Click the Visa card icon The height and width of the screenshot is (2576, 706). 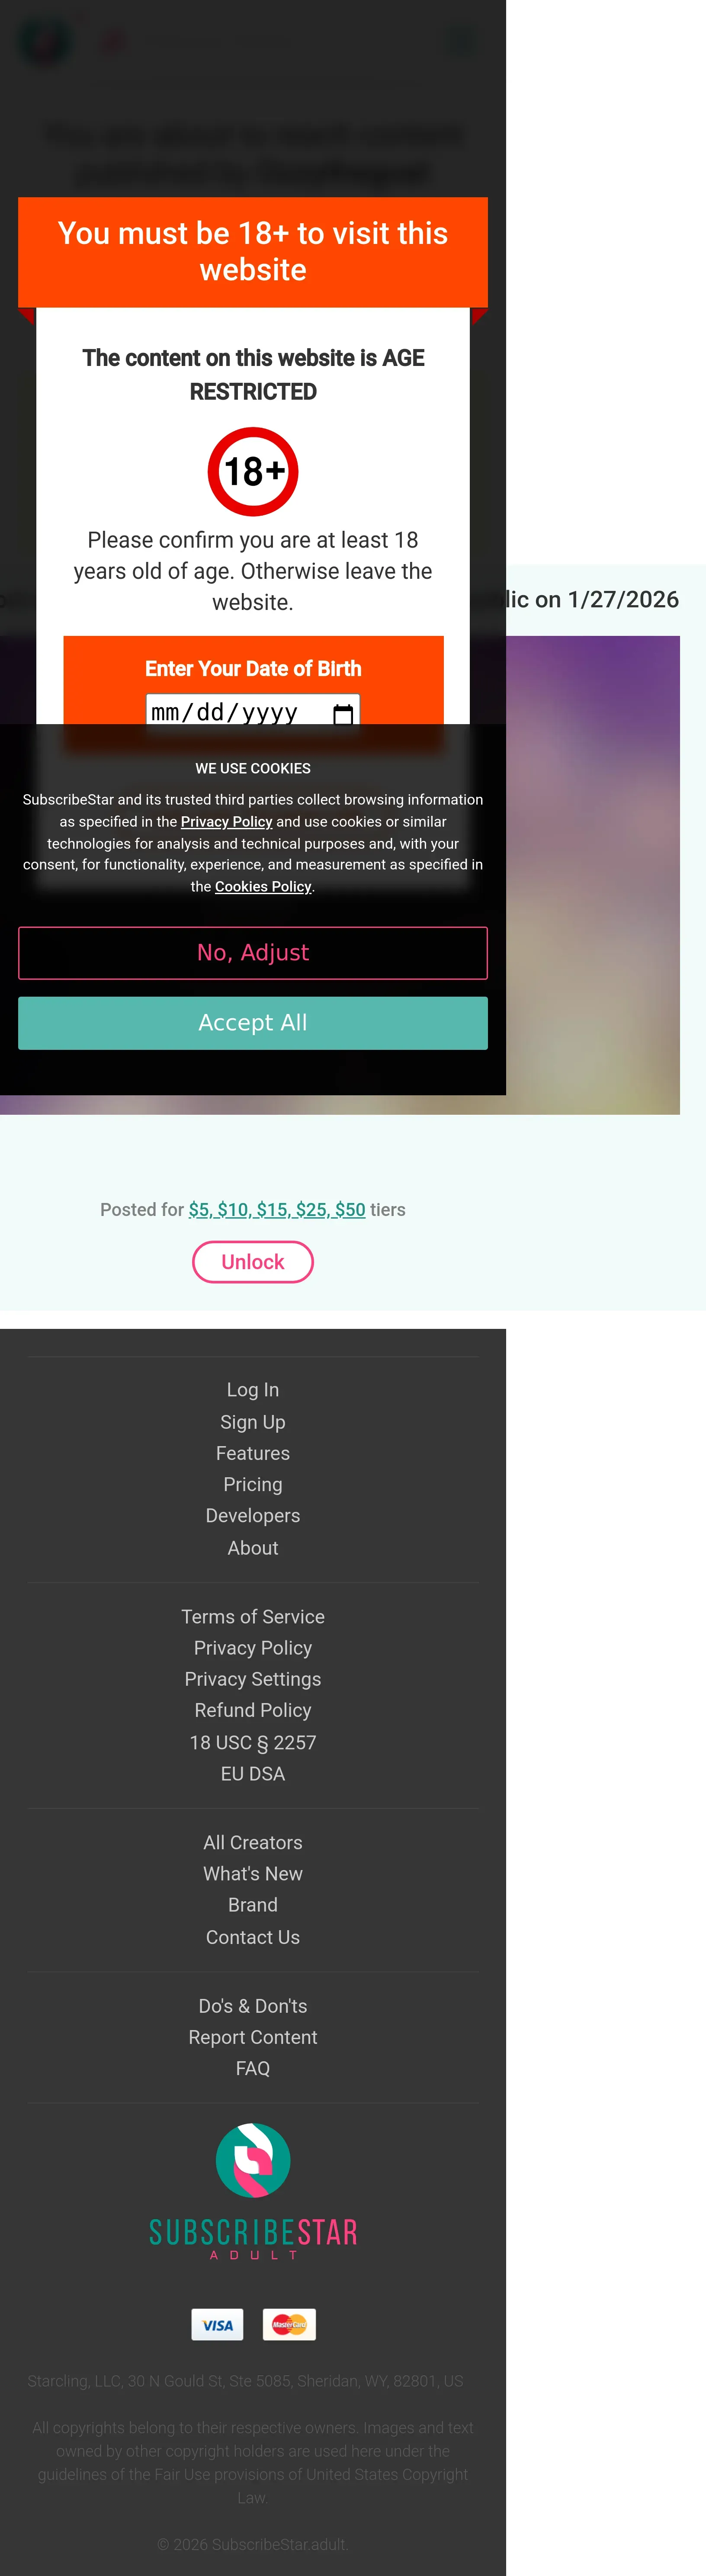217,2324
